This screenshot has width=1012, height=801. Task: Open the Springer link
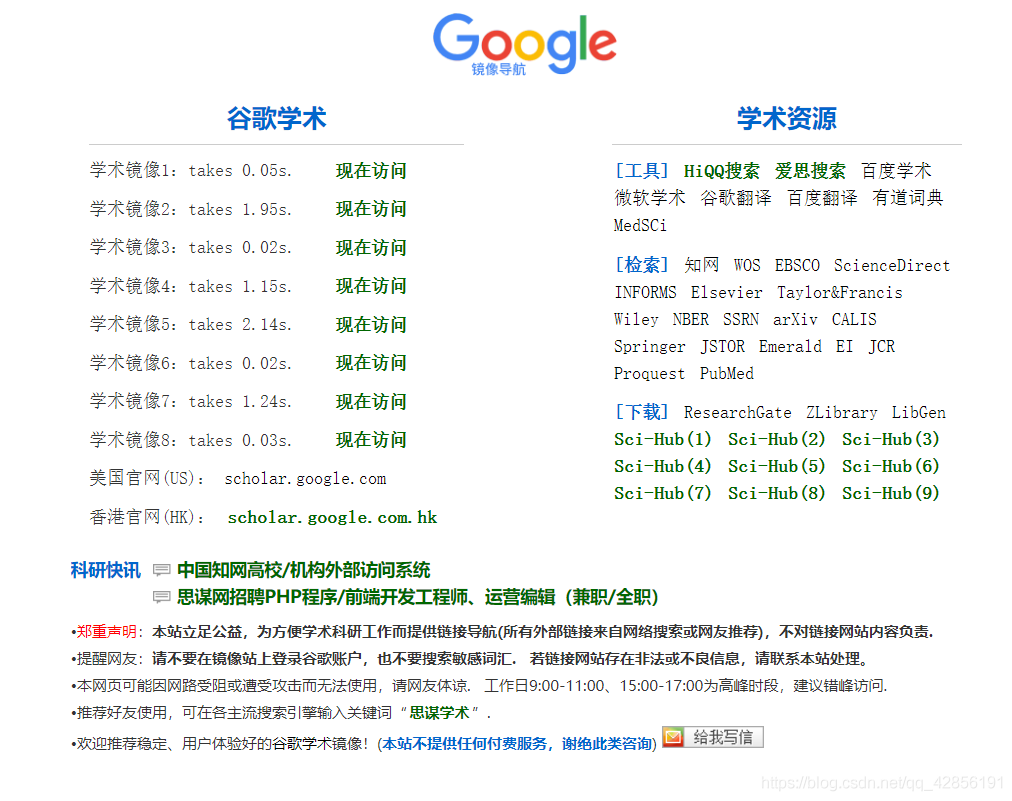tap(649, 347)
